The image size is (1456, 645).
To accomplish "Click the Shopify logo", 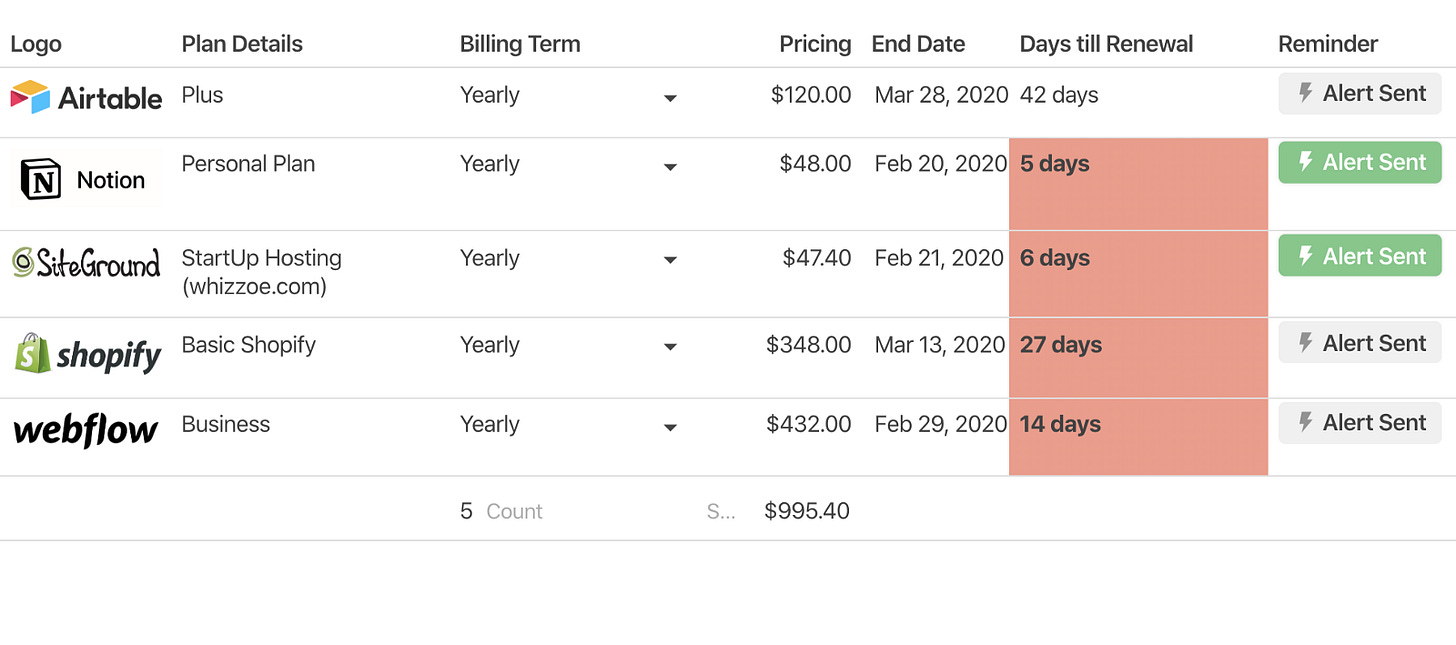I will coord(88,354).
